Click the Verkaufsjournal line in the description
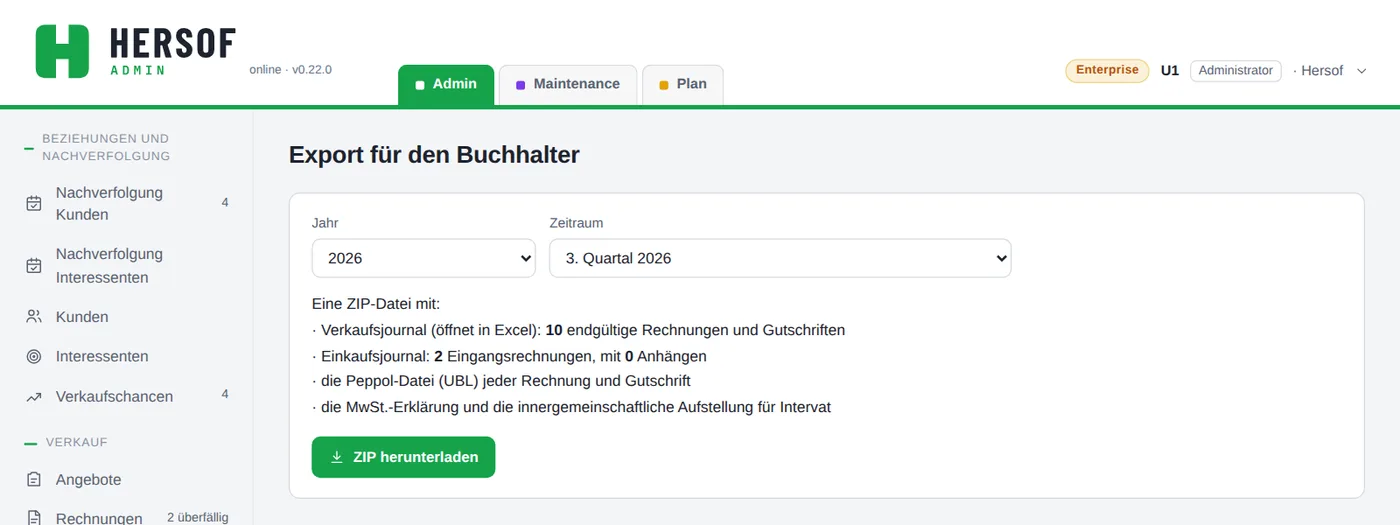Image resolution: width=1400 pixels, height=525 pixels. pos(578,330)
